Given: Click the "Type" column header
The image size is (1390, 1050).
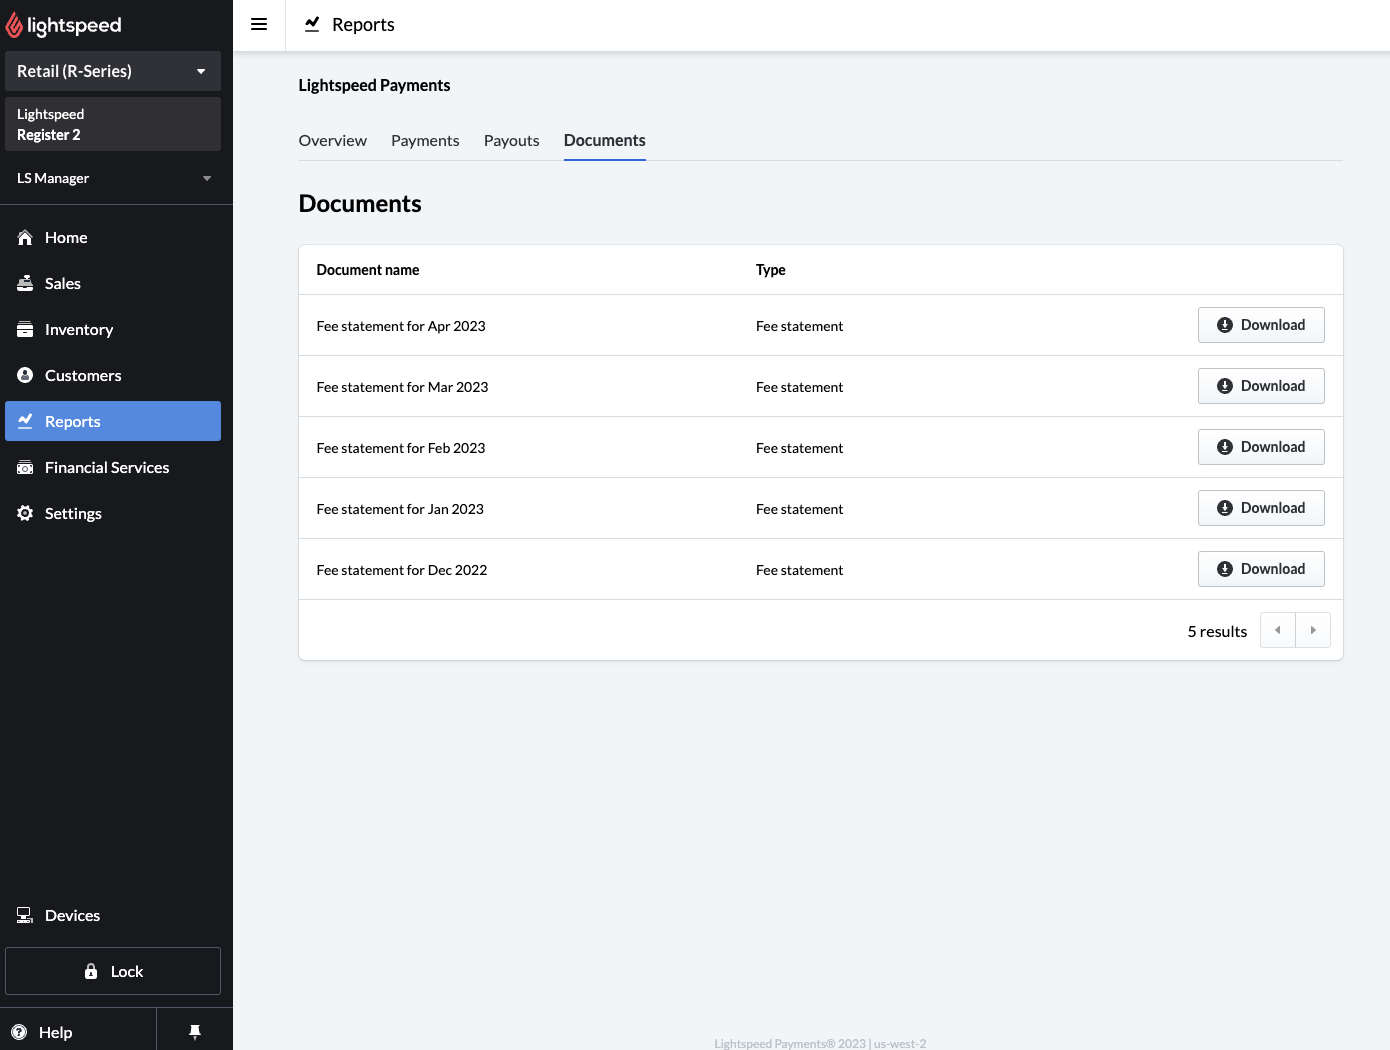Looking at the screenshot, I should point(771,270).
